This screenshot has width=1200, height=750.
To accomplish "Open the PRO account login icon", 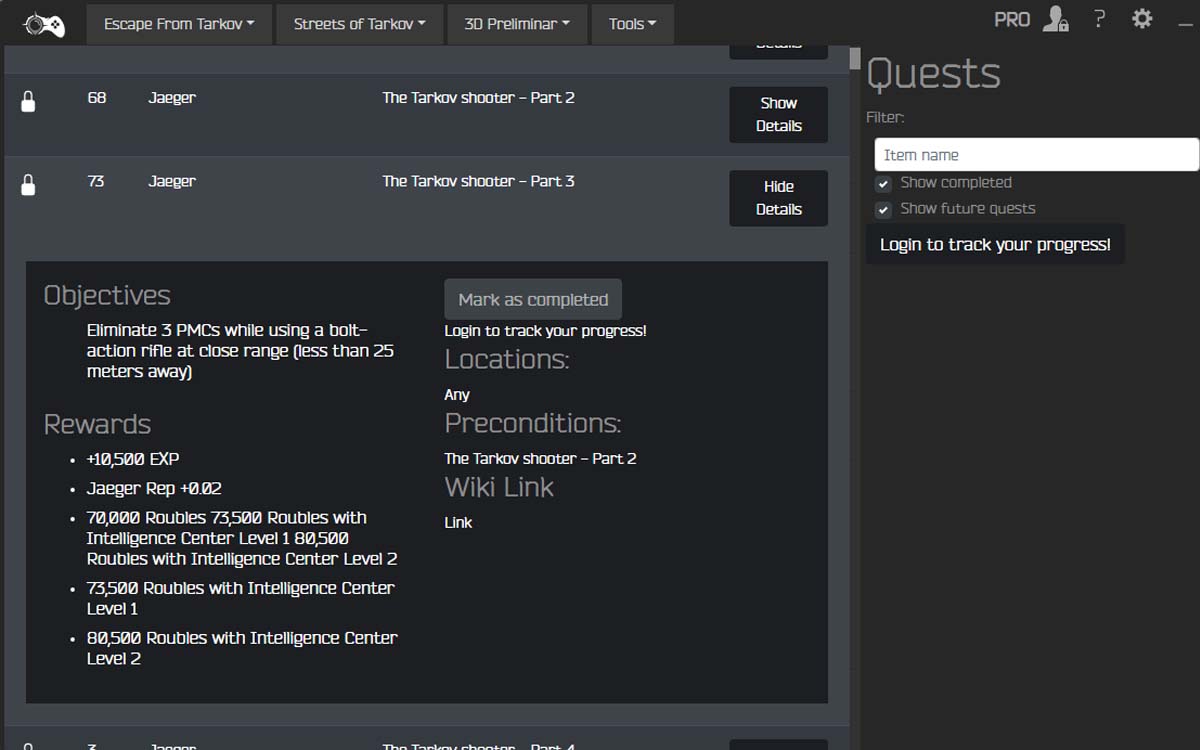I will pos(1055,19).
